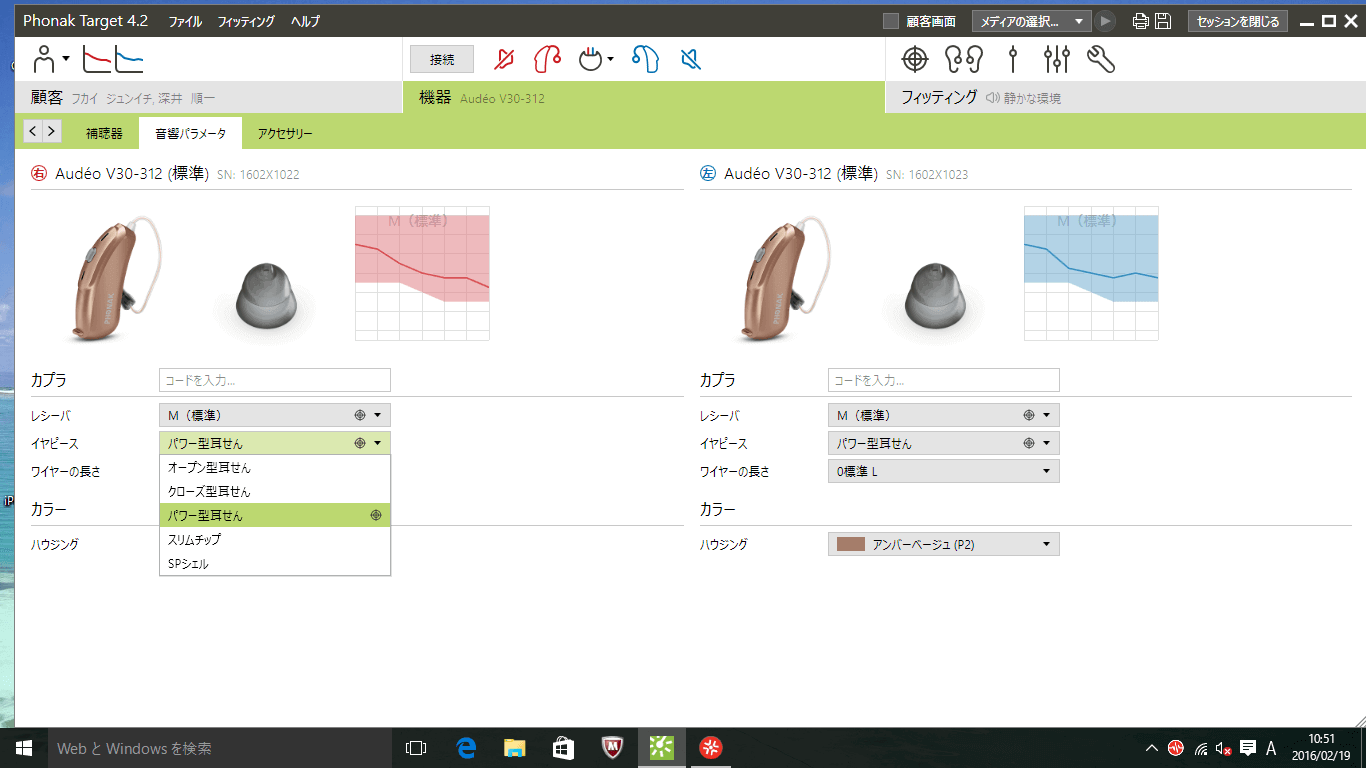Image resolution: width=1366 pixels, height=768 pixels.
Task: Open the 顧客 section header
Action: point(208,97)
